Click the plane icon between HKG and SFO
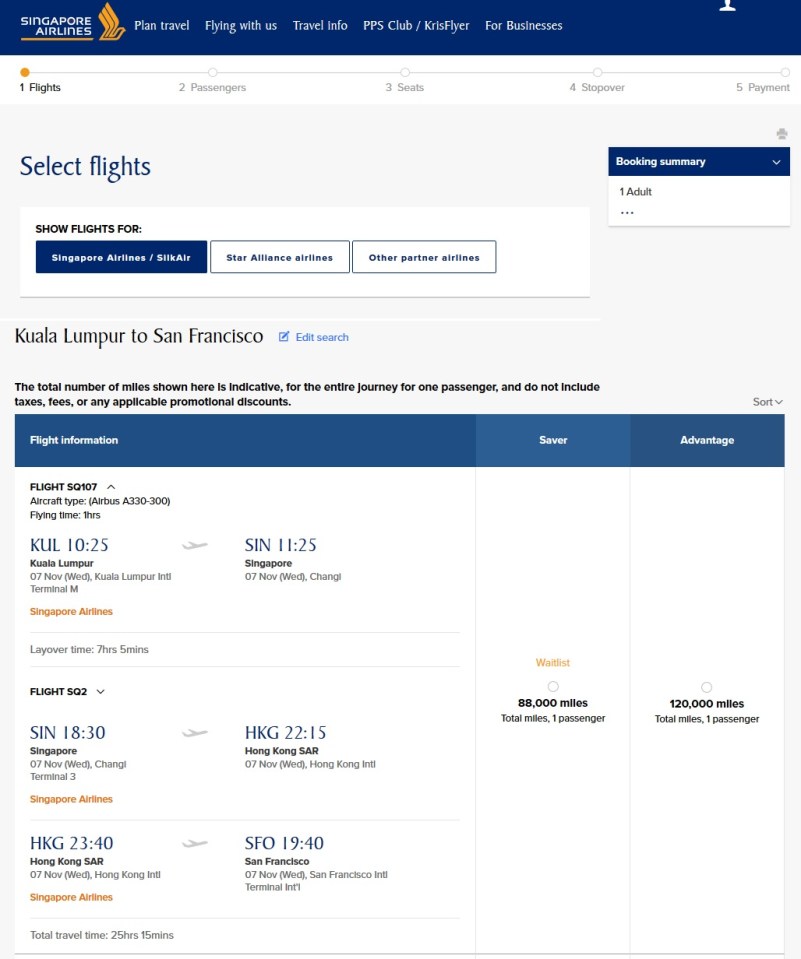801x959 pixels. [x=195, y=843]
